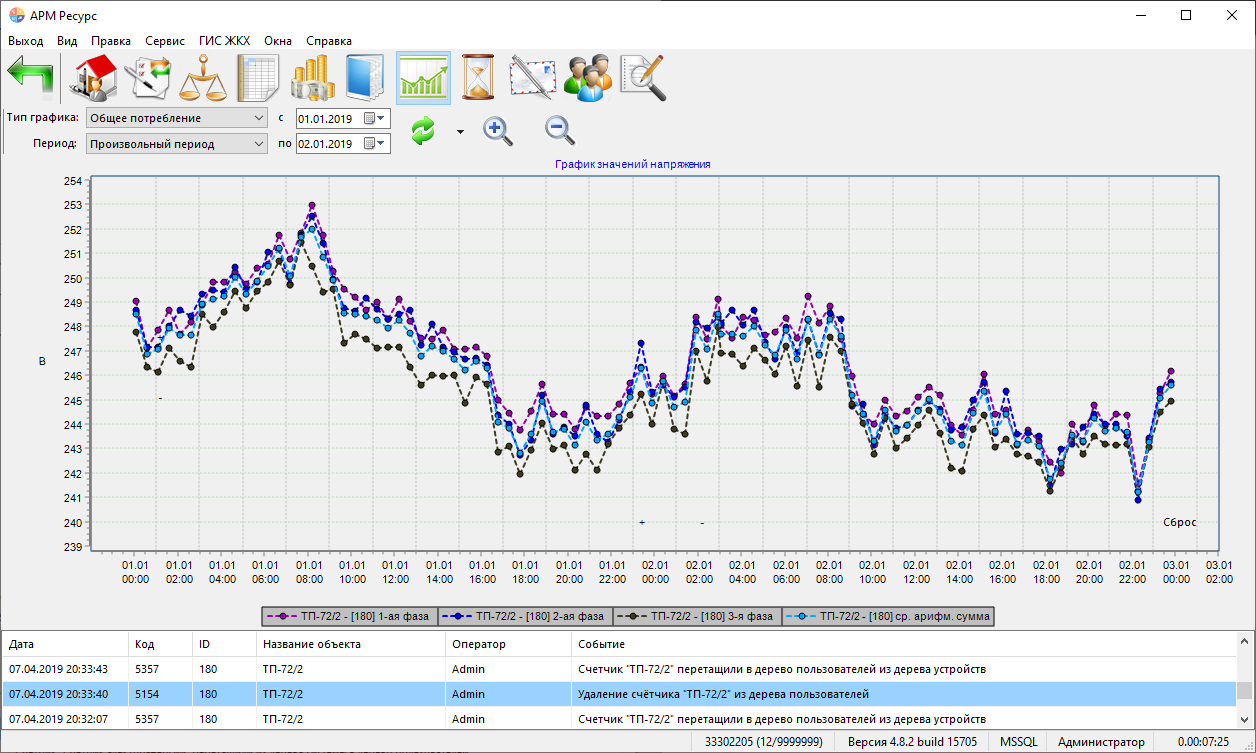The image size is (1256, 753).
Task: Select the green chart graph toolbar icon
Action: click(x=423, y=78)
